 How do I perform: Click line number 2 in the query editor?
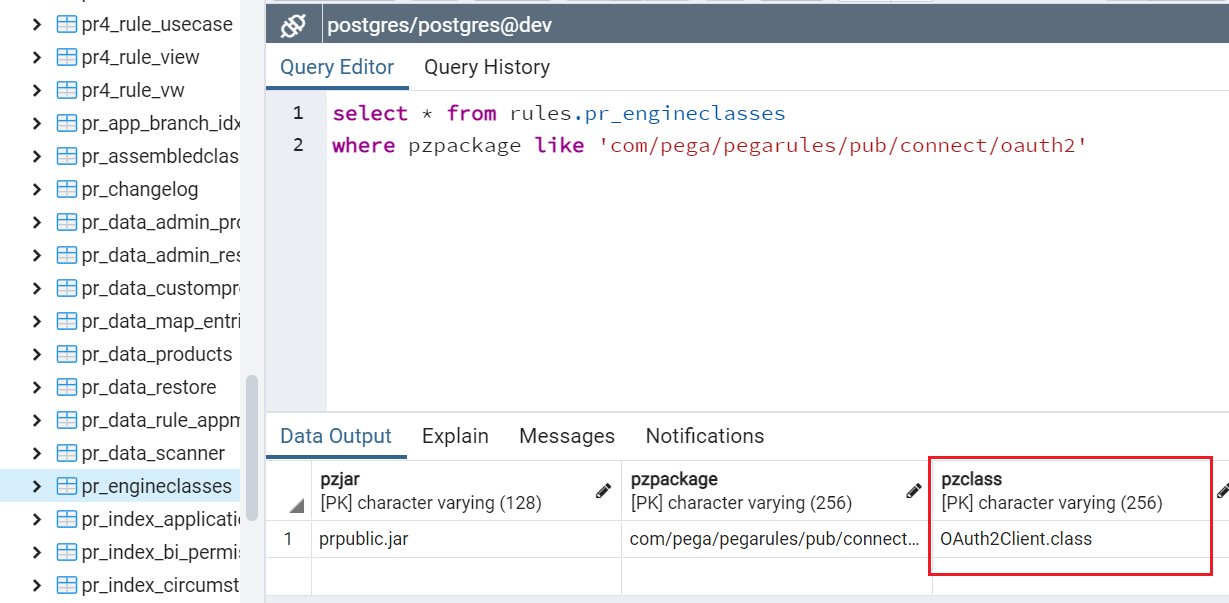pyautogui.click(x=297, y=145)
